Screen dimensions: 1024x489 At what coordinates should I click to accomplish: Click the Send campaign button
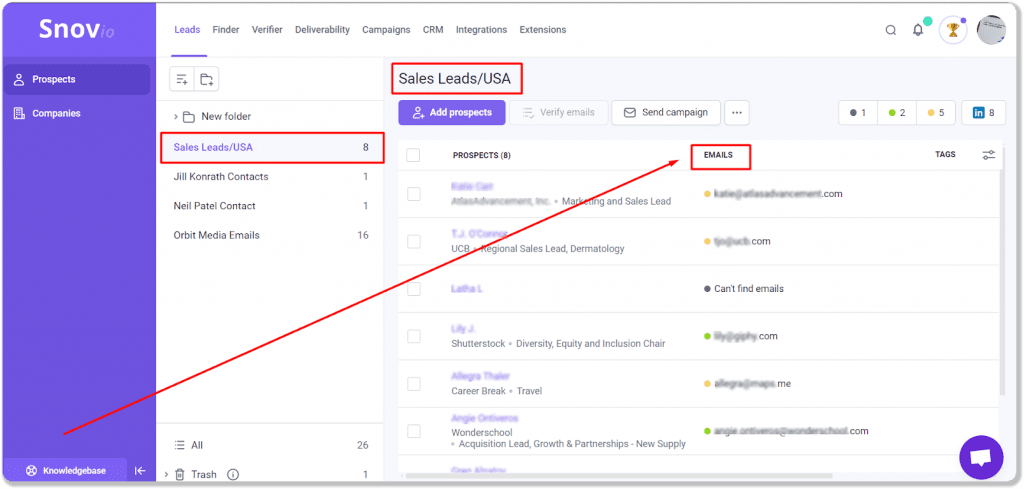click(x=665, y=113)
